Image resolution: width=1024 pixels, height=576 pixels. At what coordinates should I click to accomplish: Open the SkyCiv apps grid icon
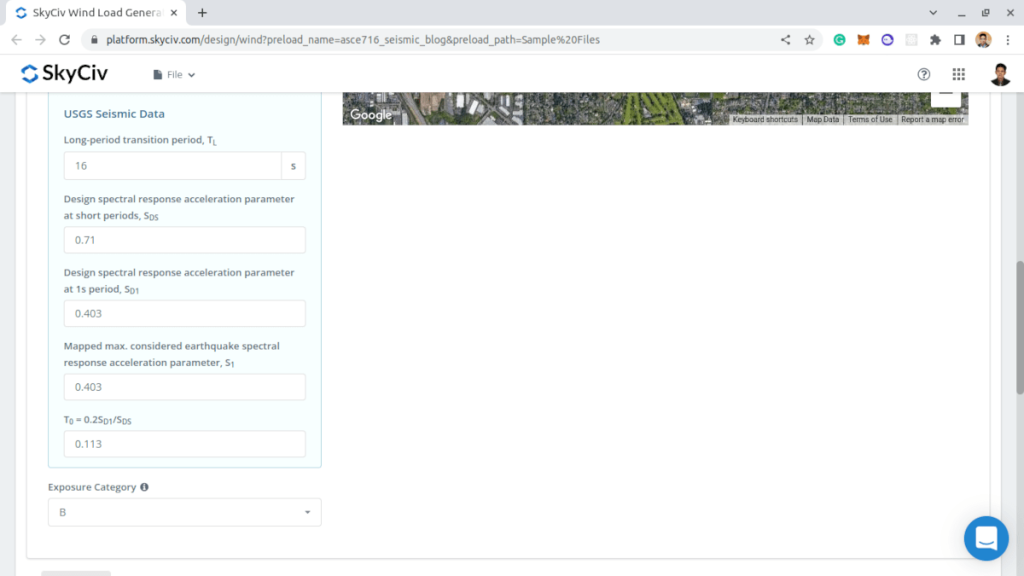click(x=958, y=74)
